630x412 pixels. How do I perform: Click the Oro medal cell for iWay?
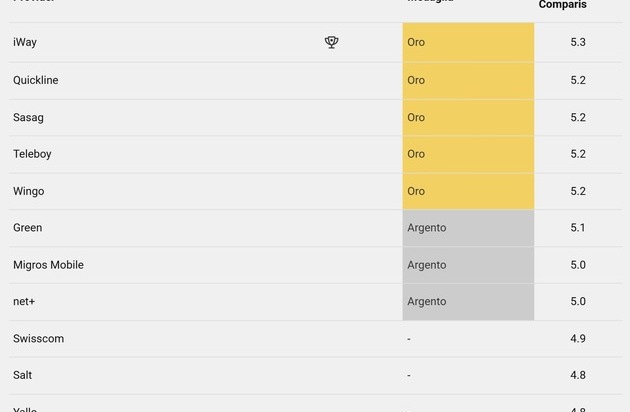[x=468, y=42]
